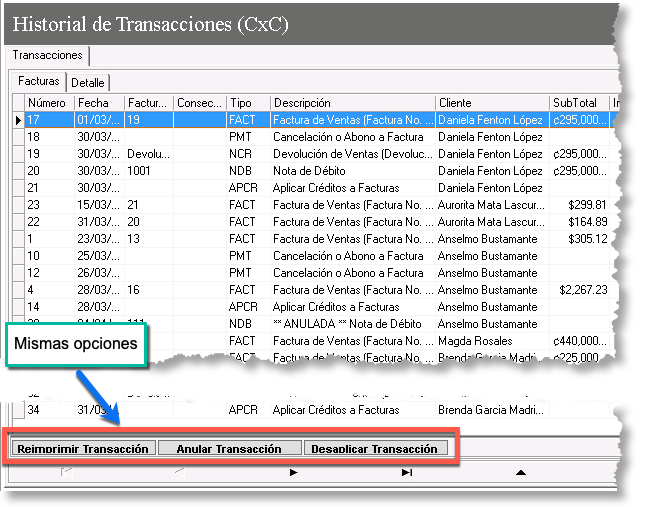Click the Devolu... invoice cell in row 19
Screen dimensions: 666x507
pyautogui.click(x=149, y=154)
